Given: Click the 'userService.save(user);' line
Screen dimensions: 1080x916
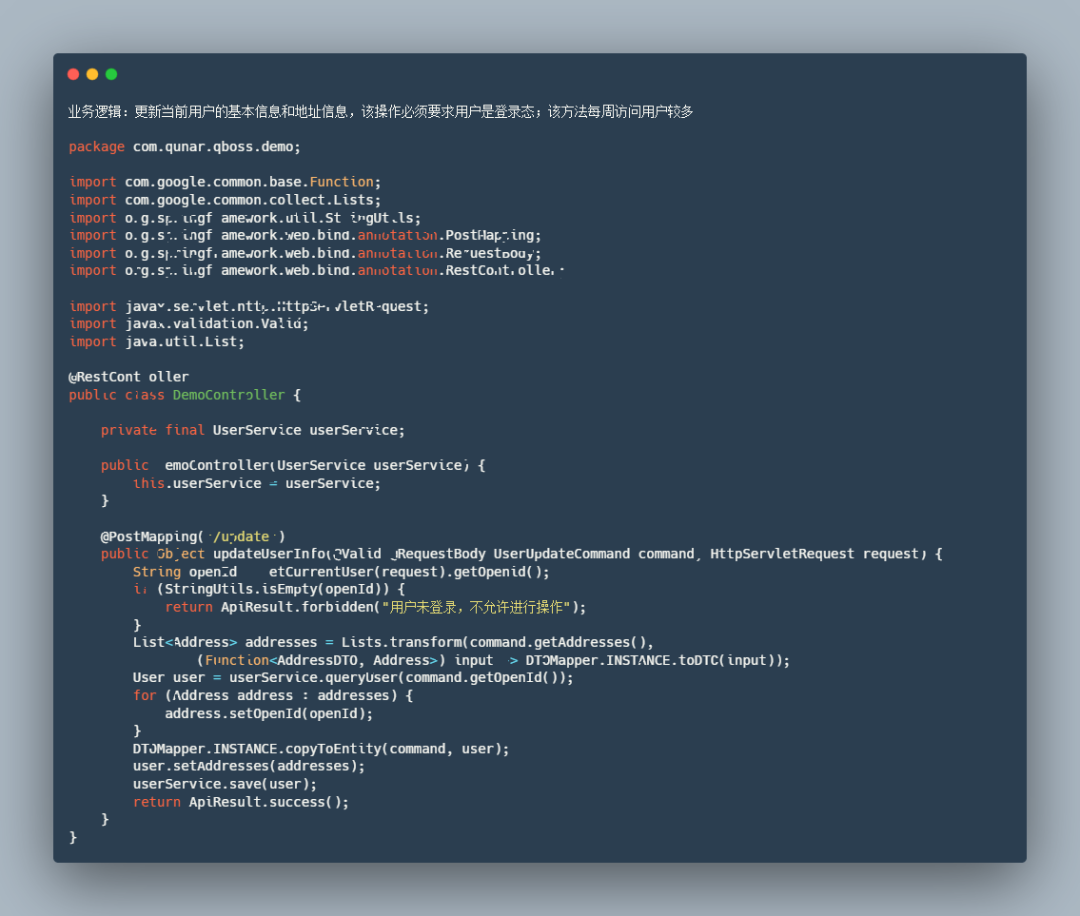Looking at the screenshot, I should pos(225,784).
